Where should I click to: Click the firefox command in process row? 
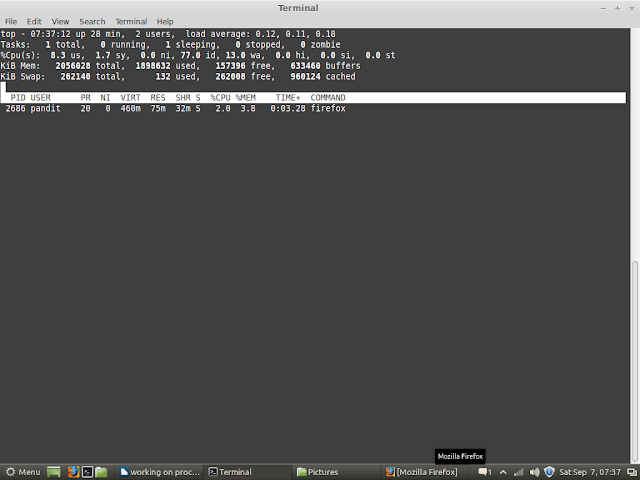[328, 108]
